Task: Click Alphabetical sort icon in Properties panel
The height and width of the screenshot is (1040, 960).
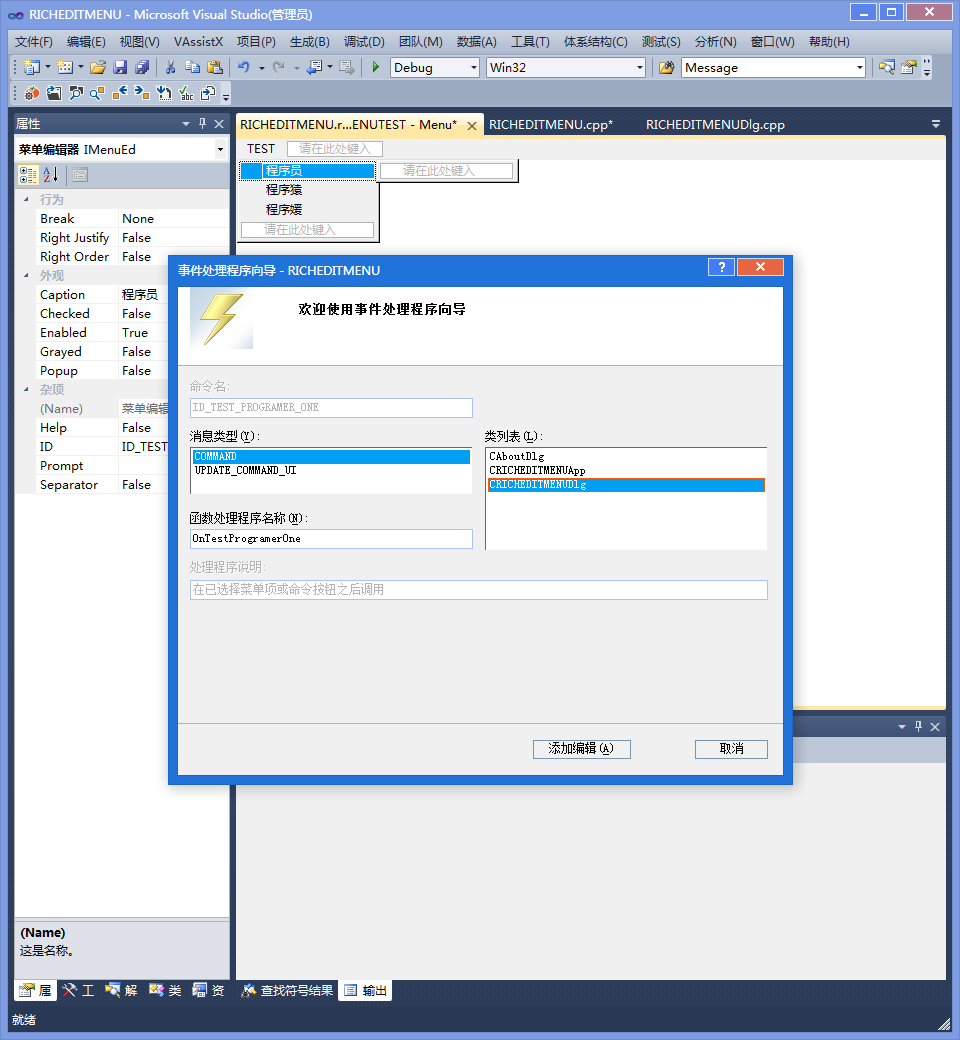Action: 50,175
